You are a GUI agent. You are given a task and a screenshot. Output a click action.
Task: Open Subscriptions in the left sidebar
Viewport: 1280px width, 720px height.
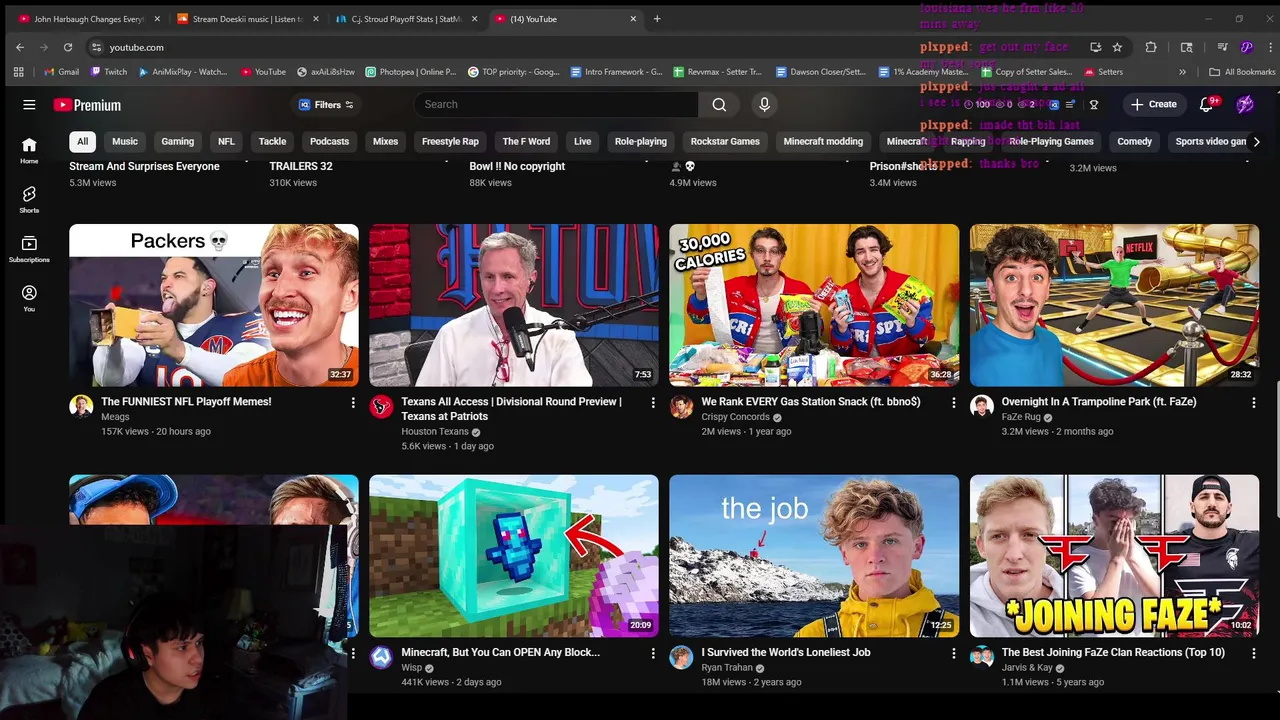tap(29, 249)
